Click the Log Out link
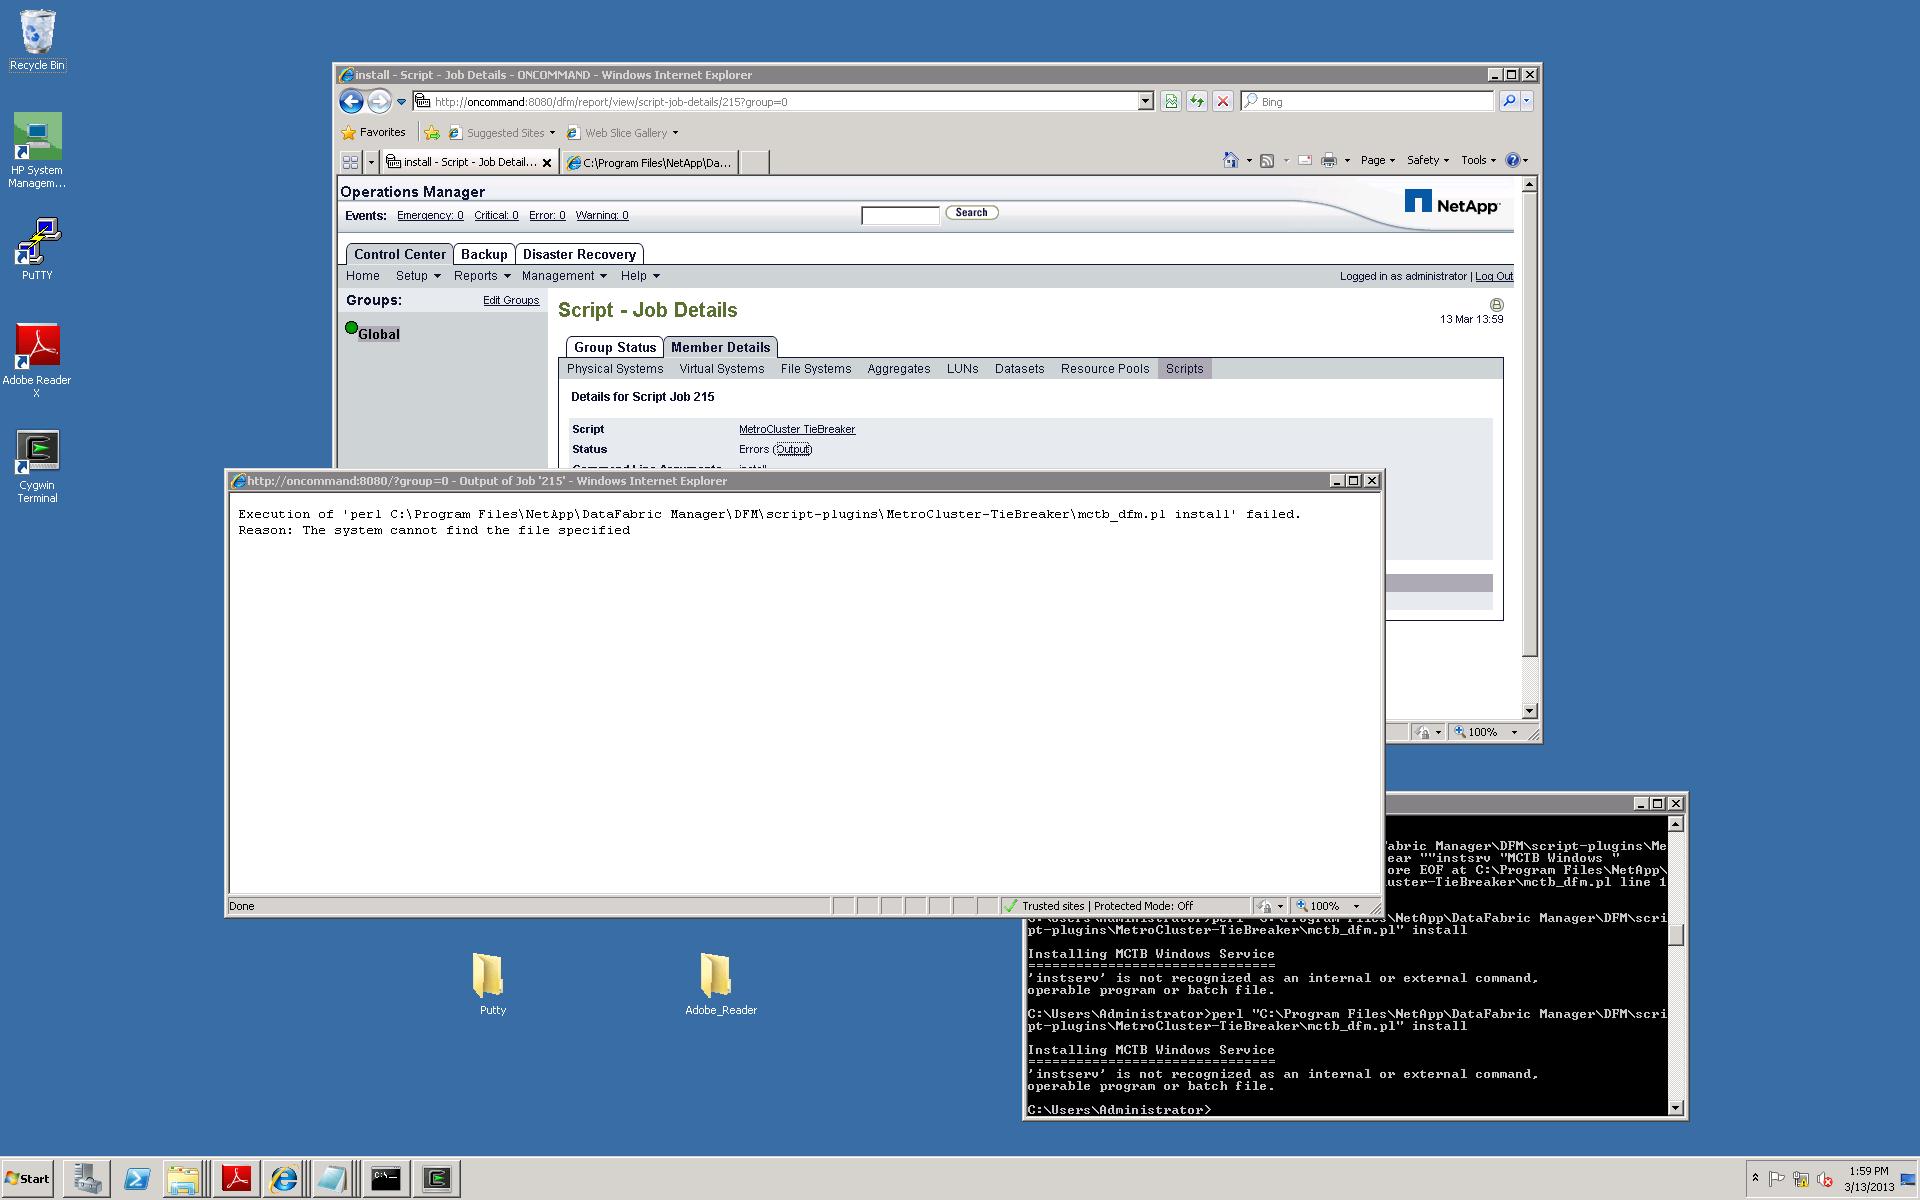Viewport: 1920px width, 1200px height. (x=1493, y=276)
